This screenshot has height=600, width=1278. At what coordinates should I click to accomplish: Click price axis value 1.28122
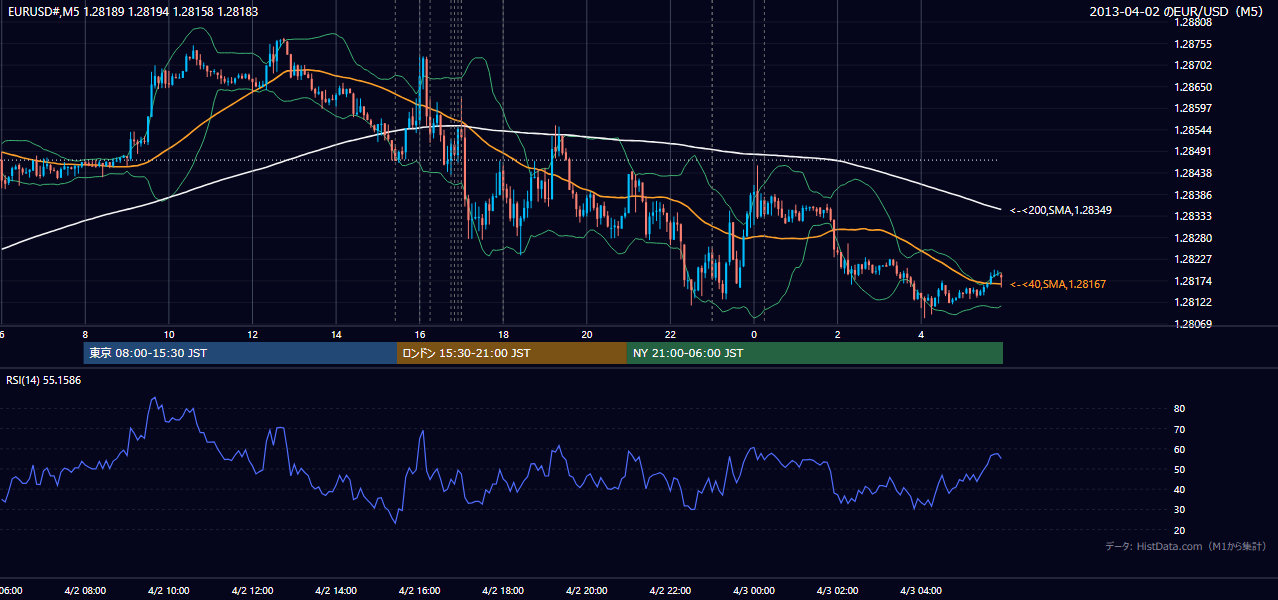click(x=1194, y=302)
